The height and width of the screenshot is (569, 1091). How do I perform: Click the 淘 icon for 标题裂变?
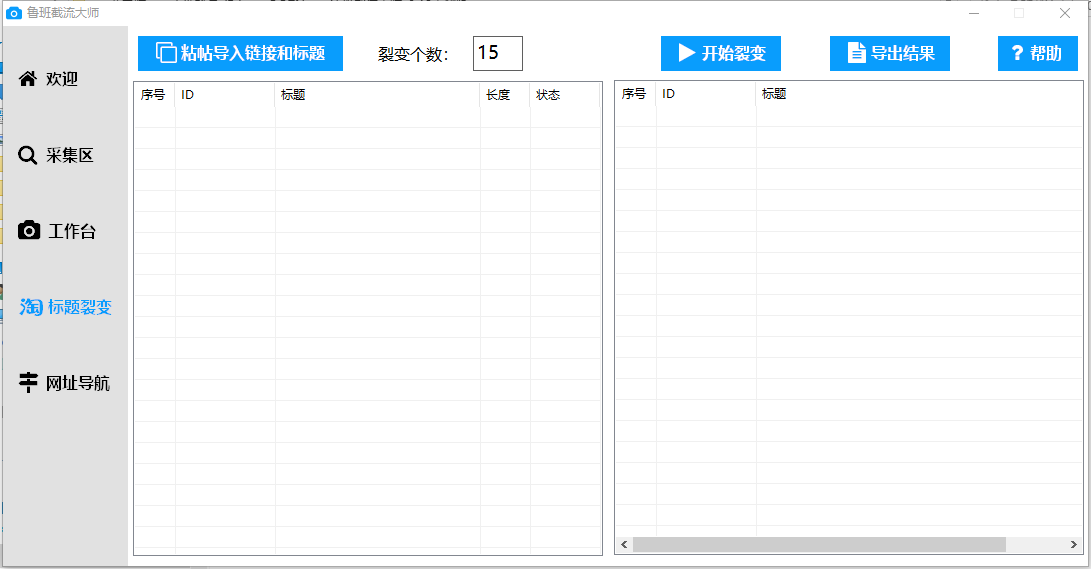coord(31,307)
